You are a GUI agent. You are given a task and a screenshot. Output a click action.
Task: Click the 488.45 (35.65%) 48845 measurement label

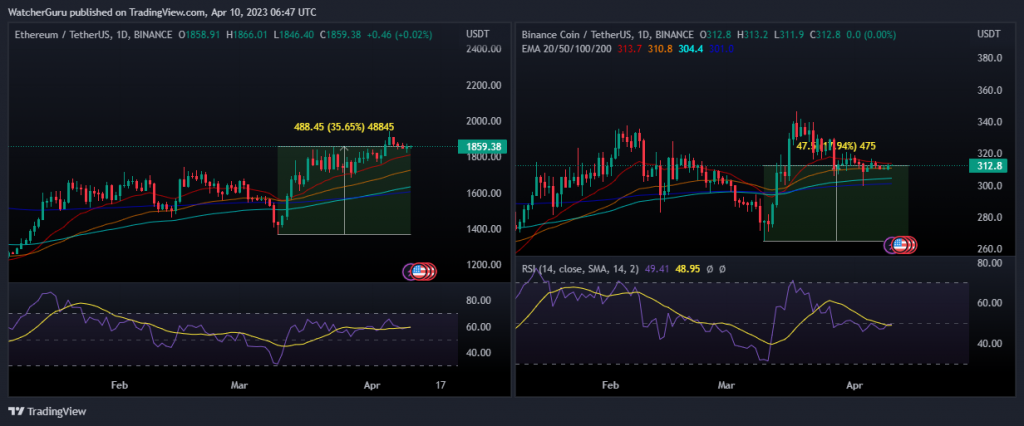(344, 127)
